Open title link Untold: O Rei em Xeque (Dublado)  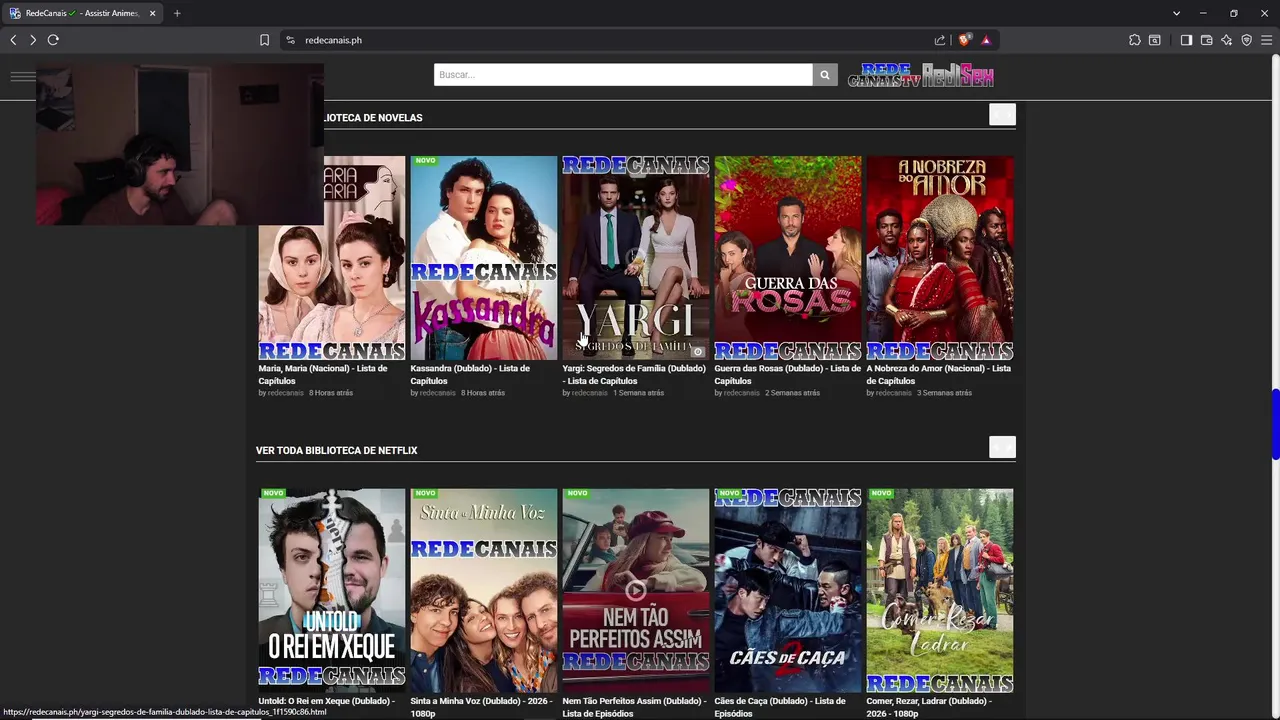[x=327, y=701]
